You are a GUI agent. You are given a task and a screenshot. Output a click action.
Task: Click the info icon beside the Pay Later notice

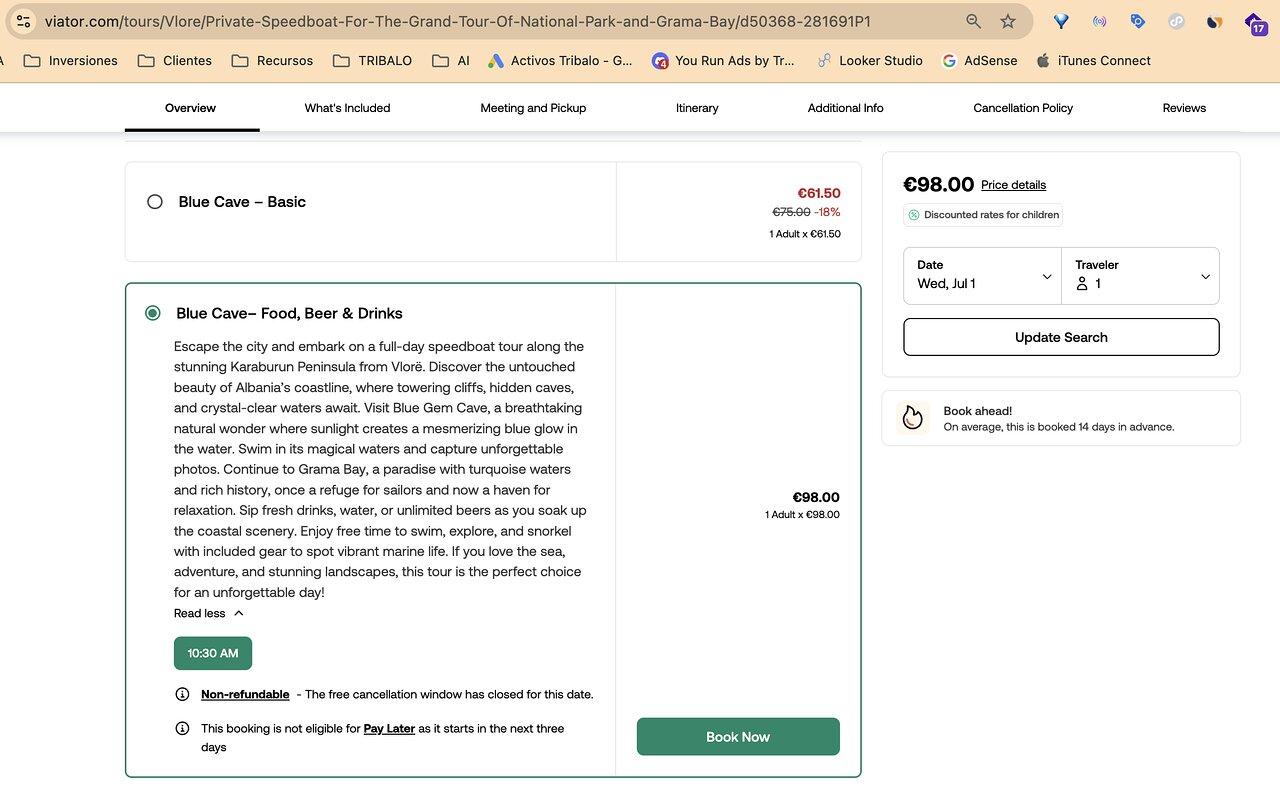(182, 728)
